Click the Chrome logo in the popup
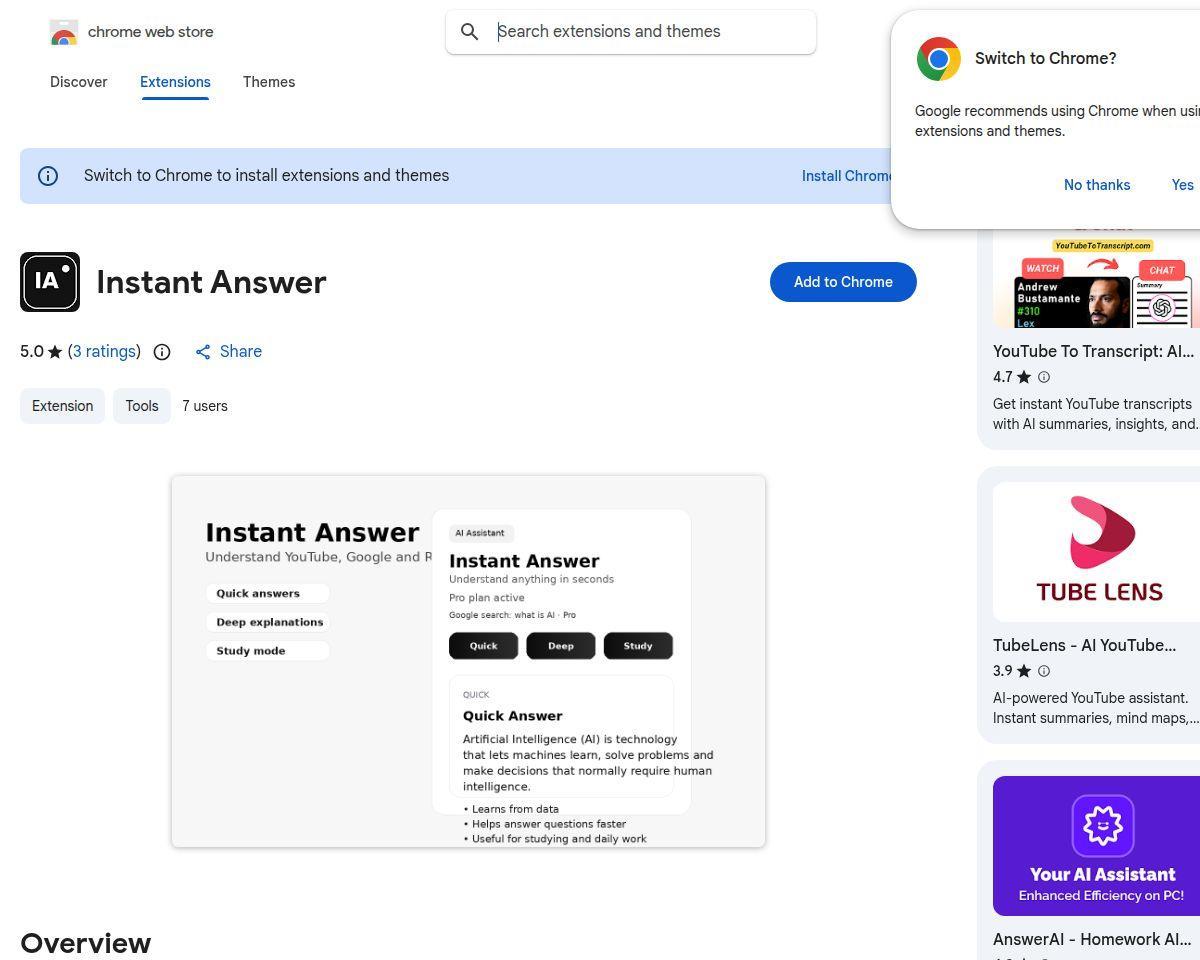 pyautogui.click(x=938, y=59)
